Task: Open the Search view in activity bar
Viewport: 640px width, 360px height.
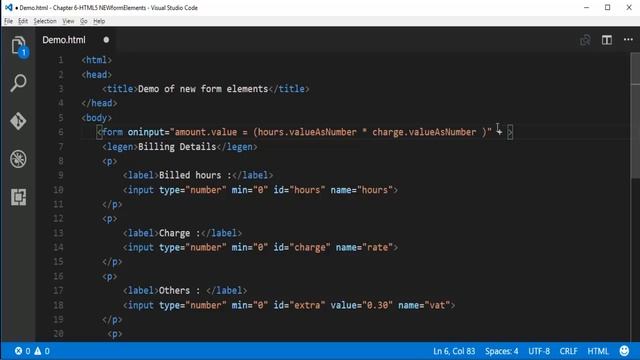Action: pos(18,83)
